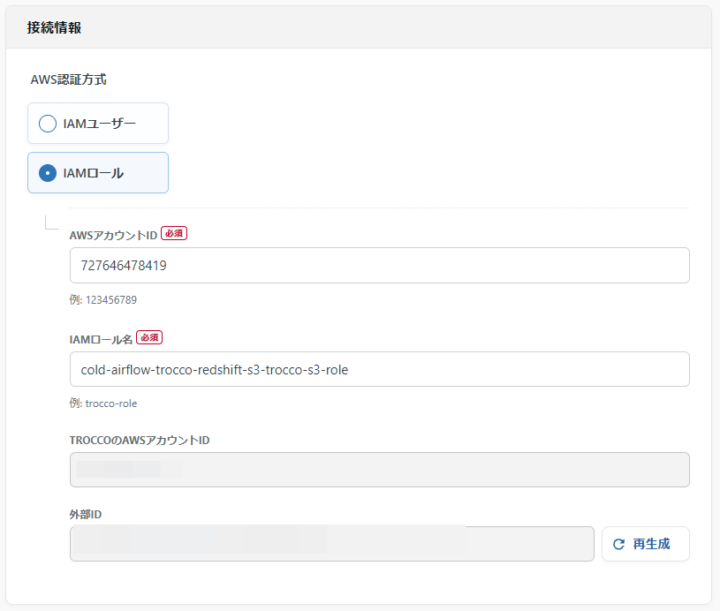Click the AWS認証方式 label
Screen dimensions: 720x611
(68, 80)
